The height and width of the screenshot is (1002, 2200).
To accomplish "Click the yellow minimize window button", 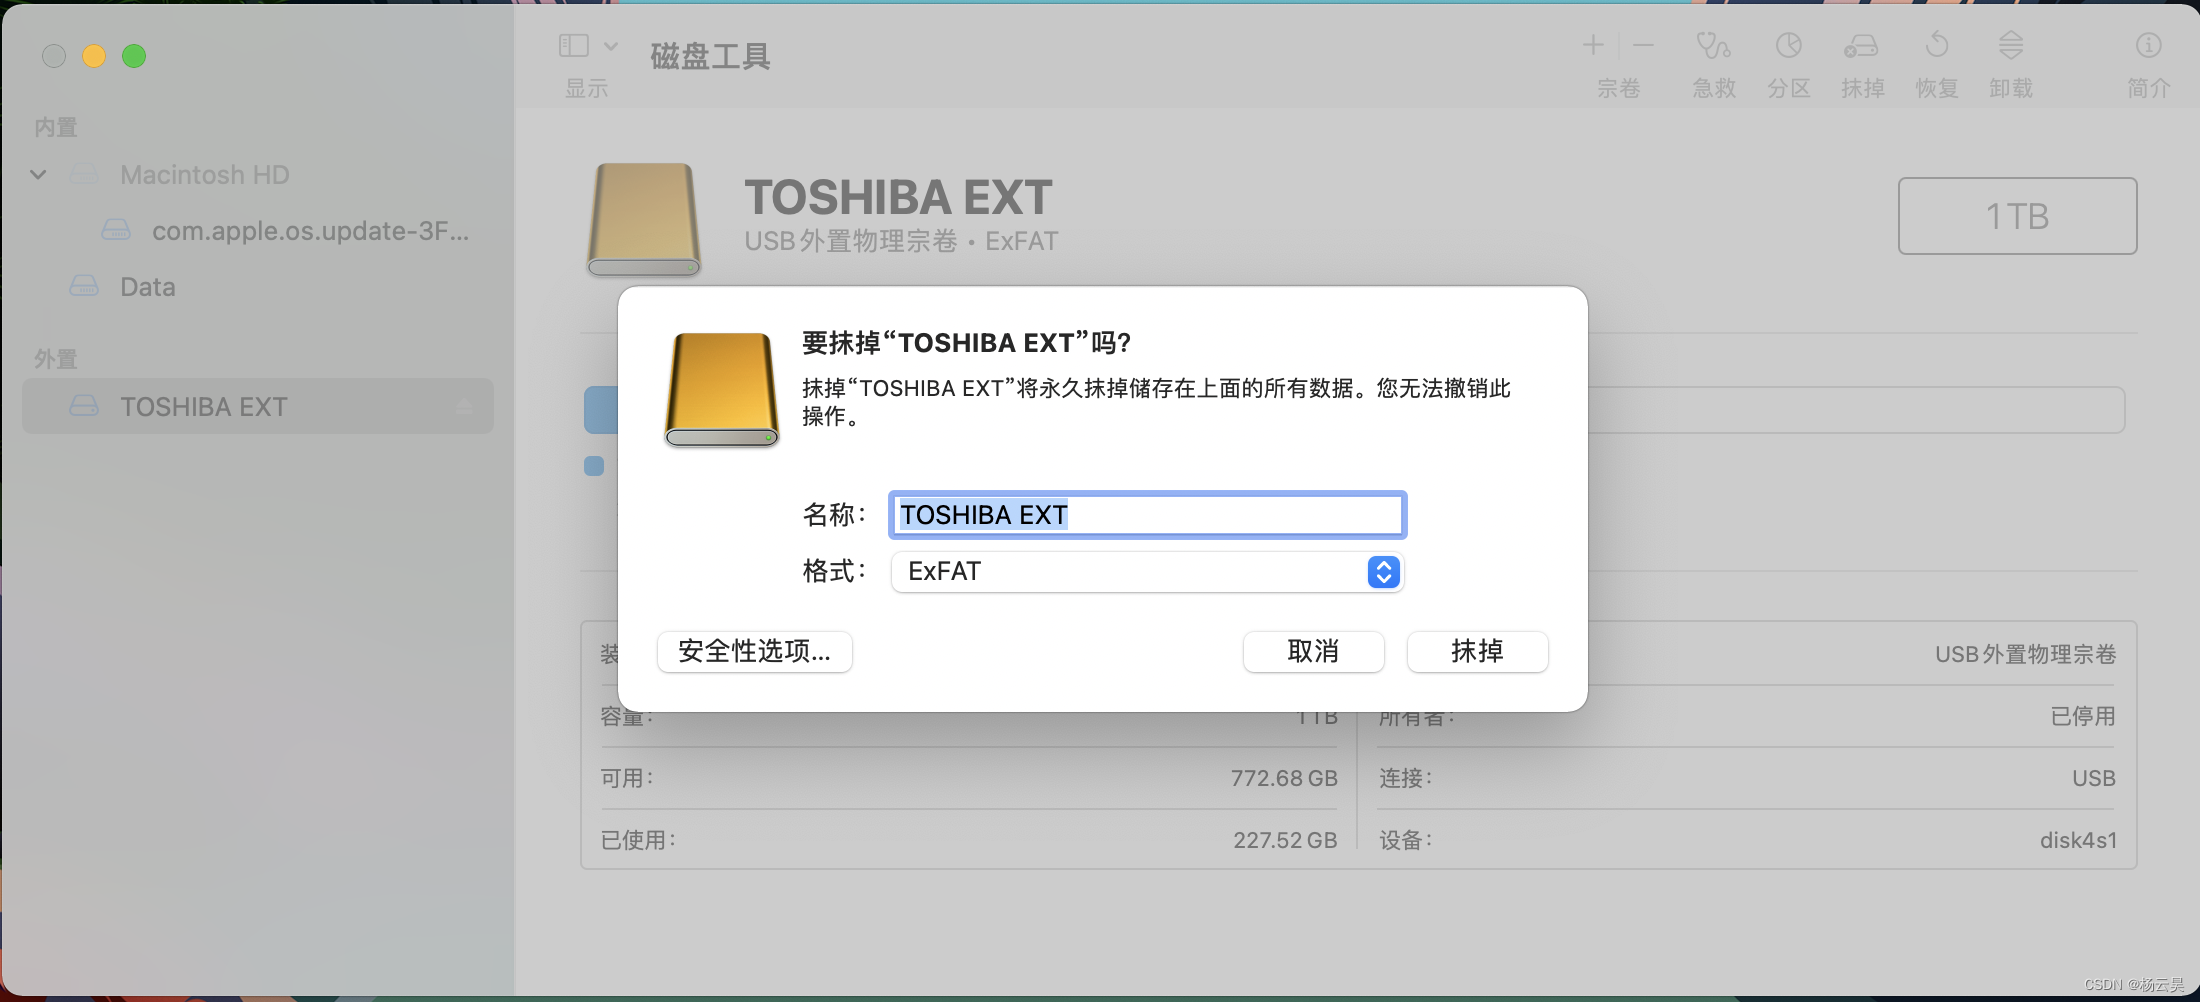I will point(94,56).
